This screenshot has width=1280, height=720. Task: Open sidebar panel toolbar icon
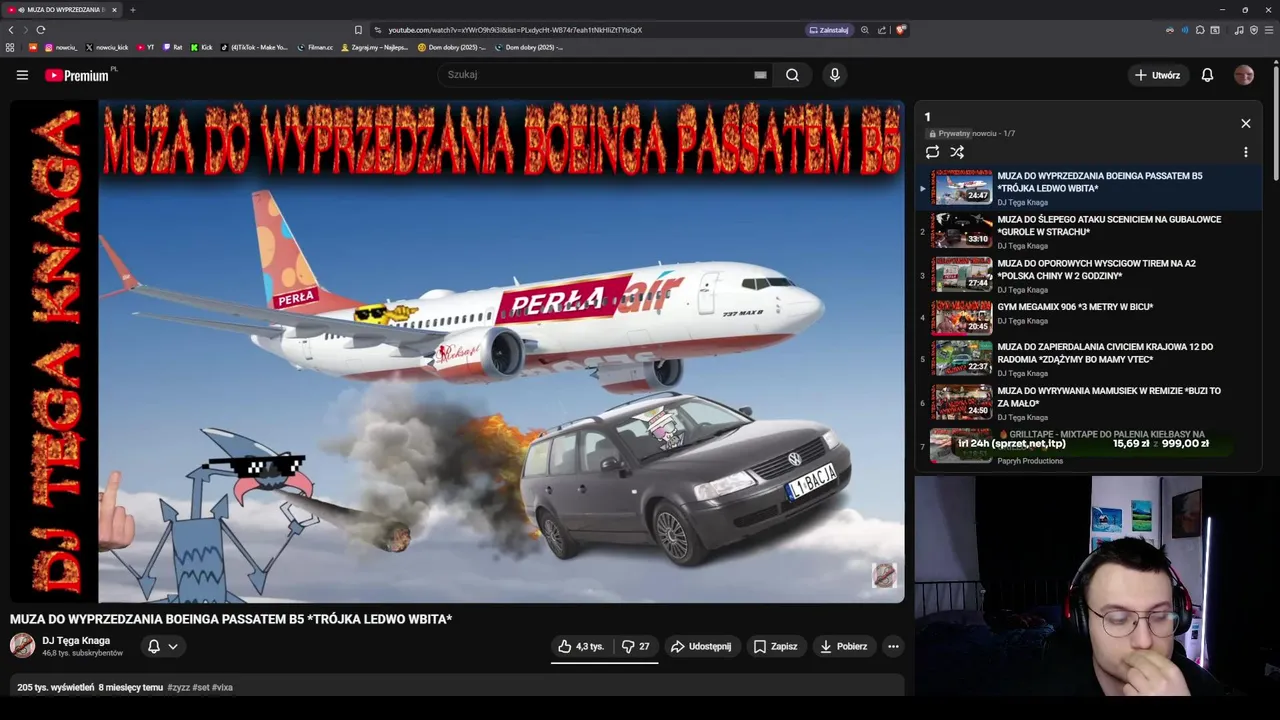[x=1215, y=30]
